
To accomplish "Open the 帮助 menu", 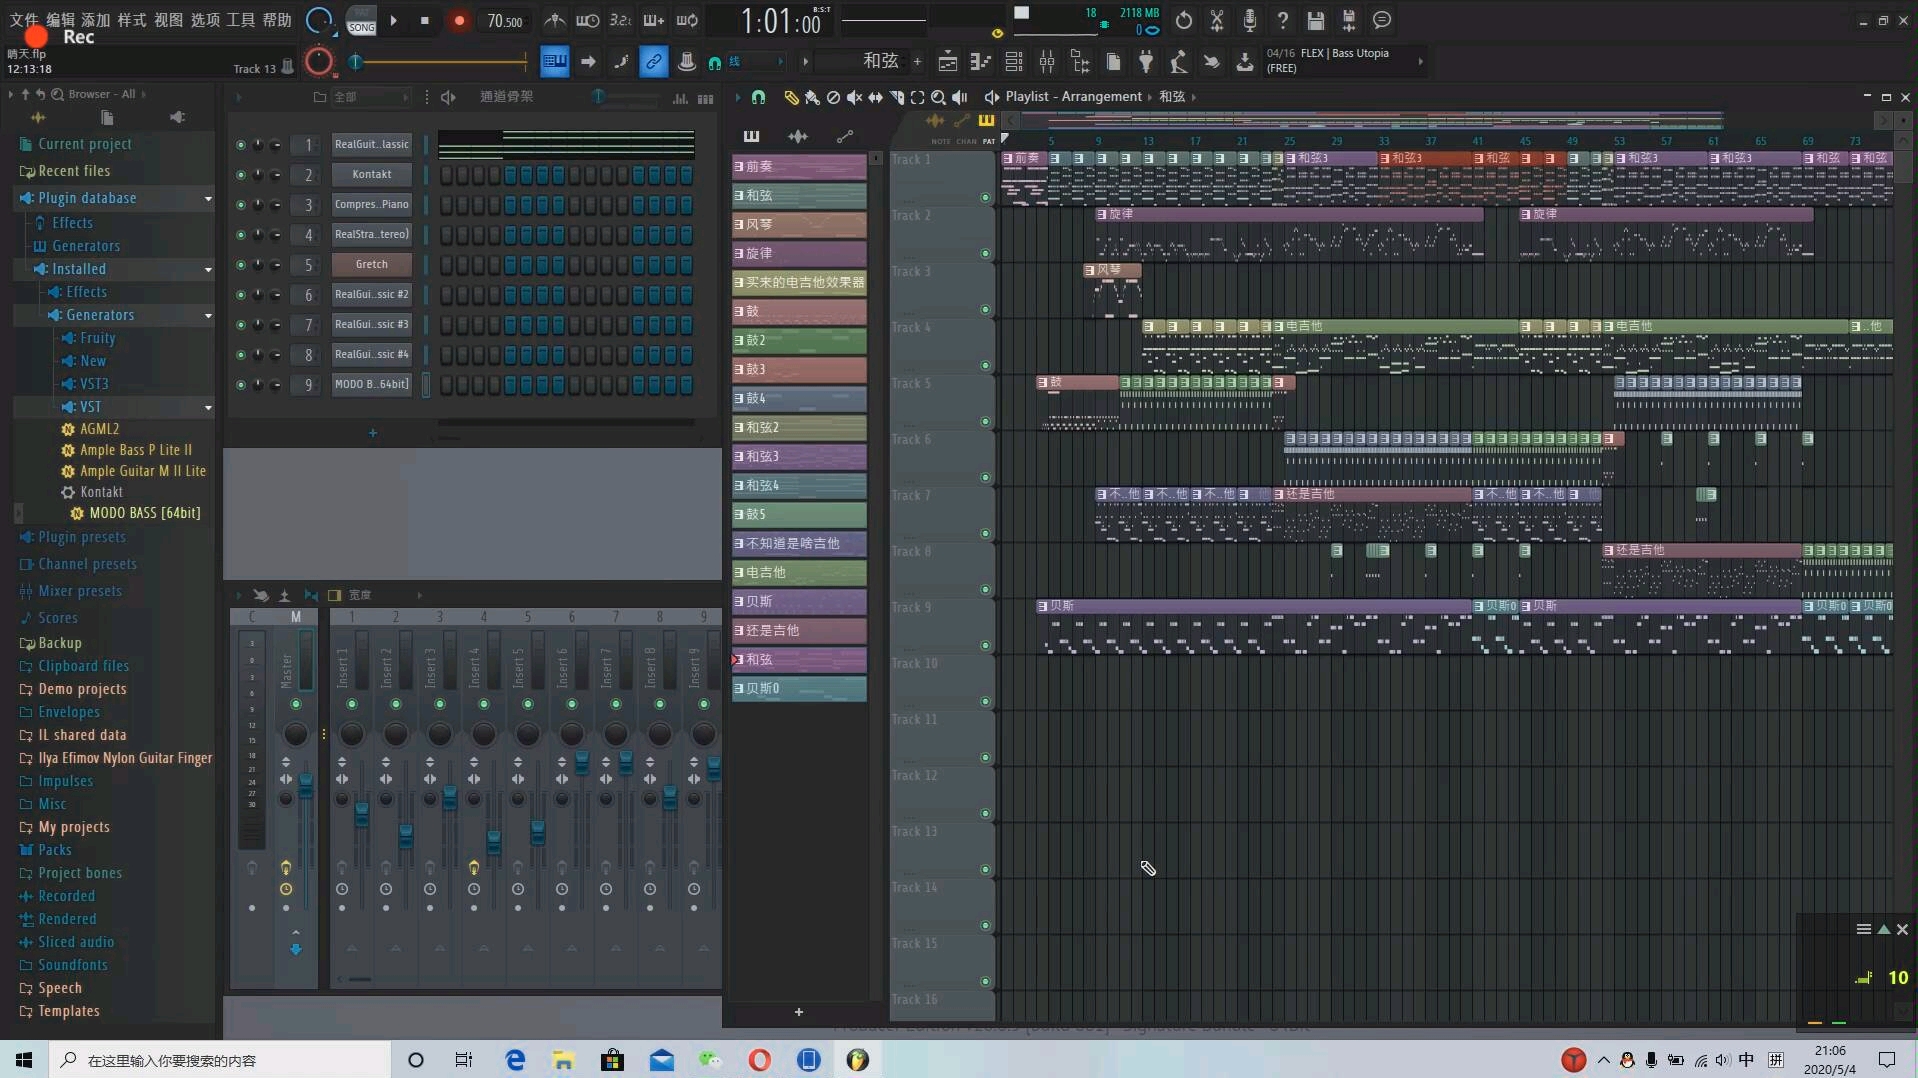I will (x=277, y=19).
